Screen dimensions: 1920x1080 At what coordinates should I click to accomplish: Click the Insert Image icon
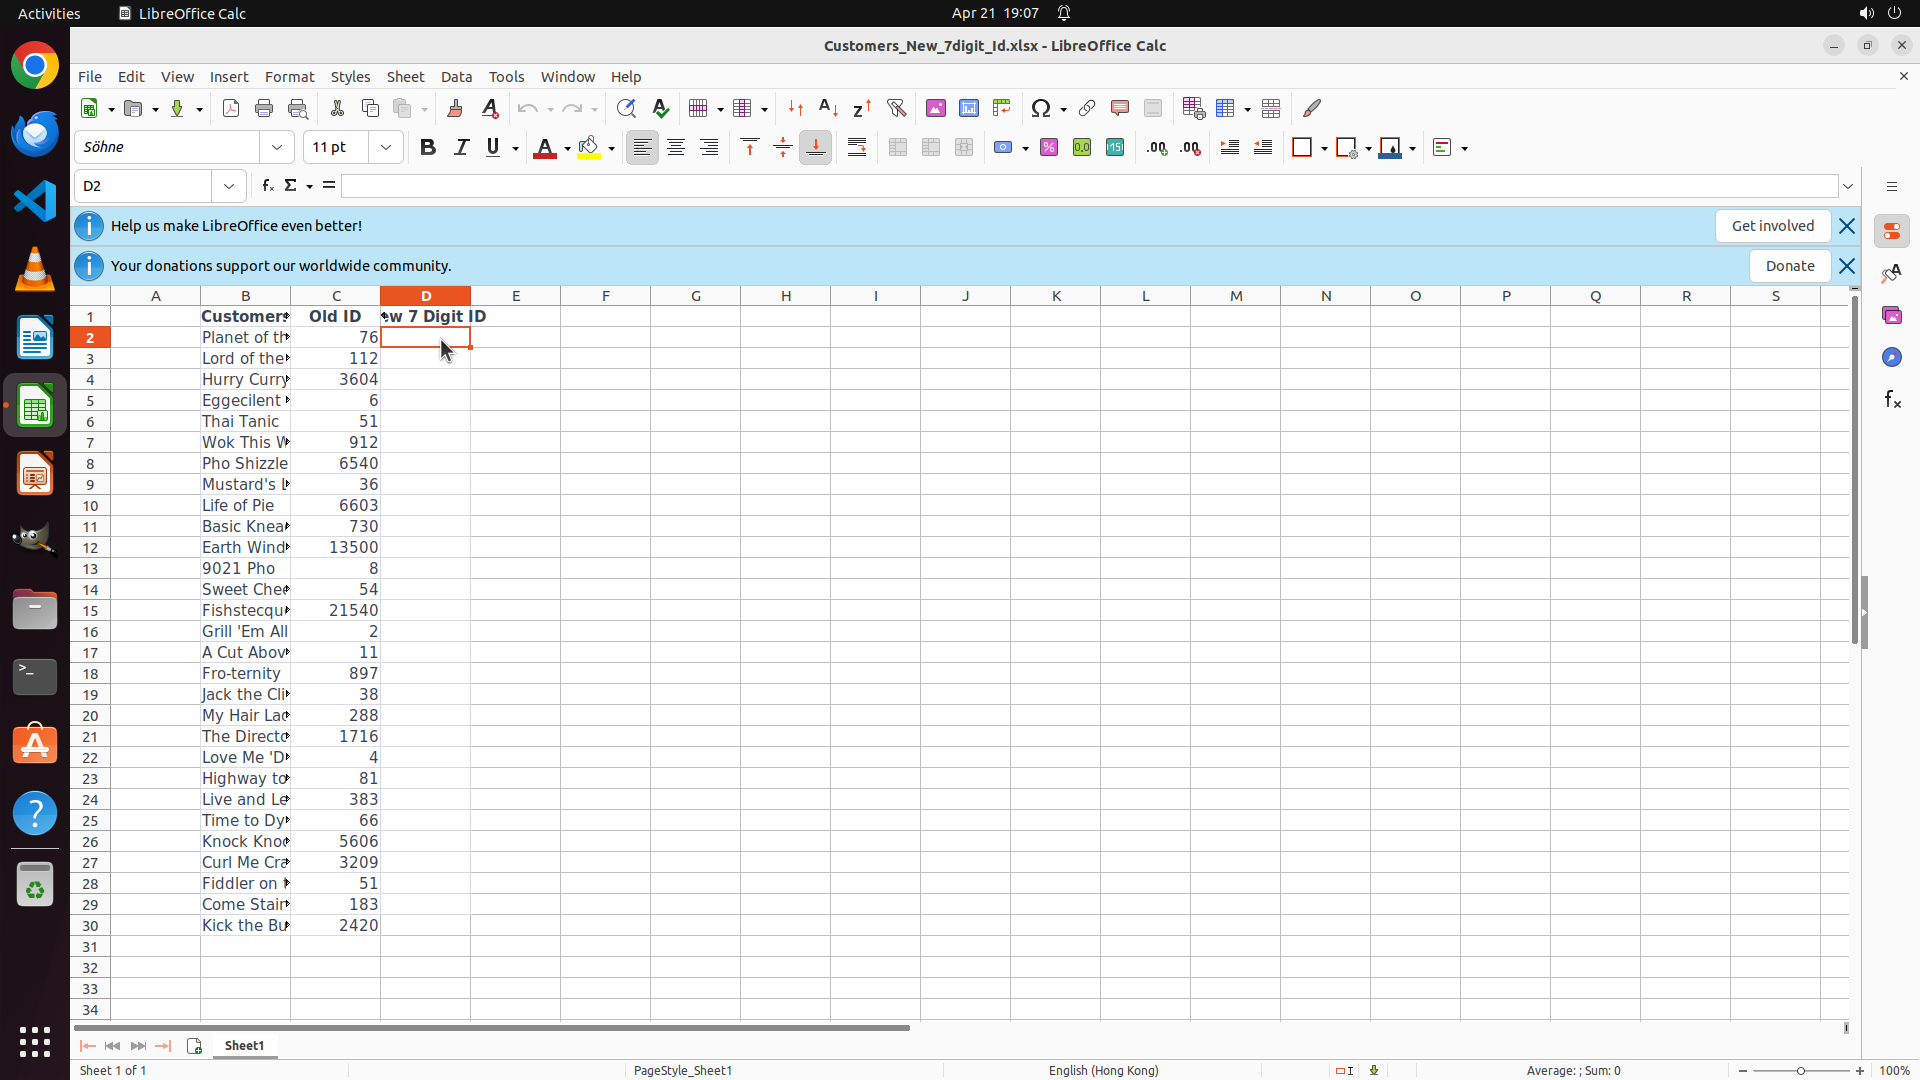(x=936, y=108)
